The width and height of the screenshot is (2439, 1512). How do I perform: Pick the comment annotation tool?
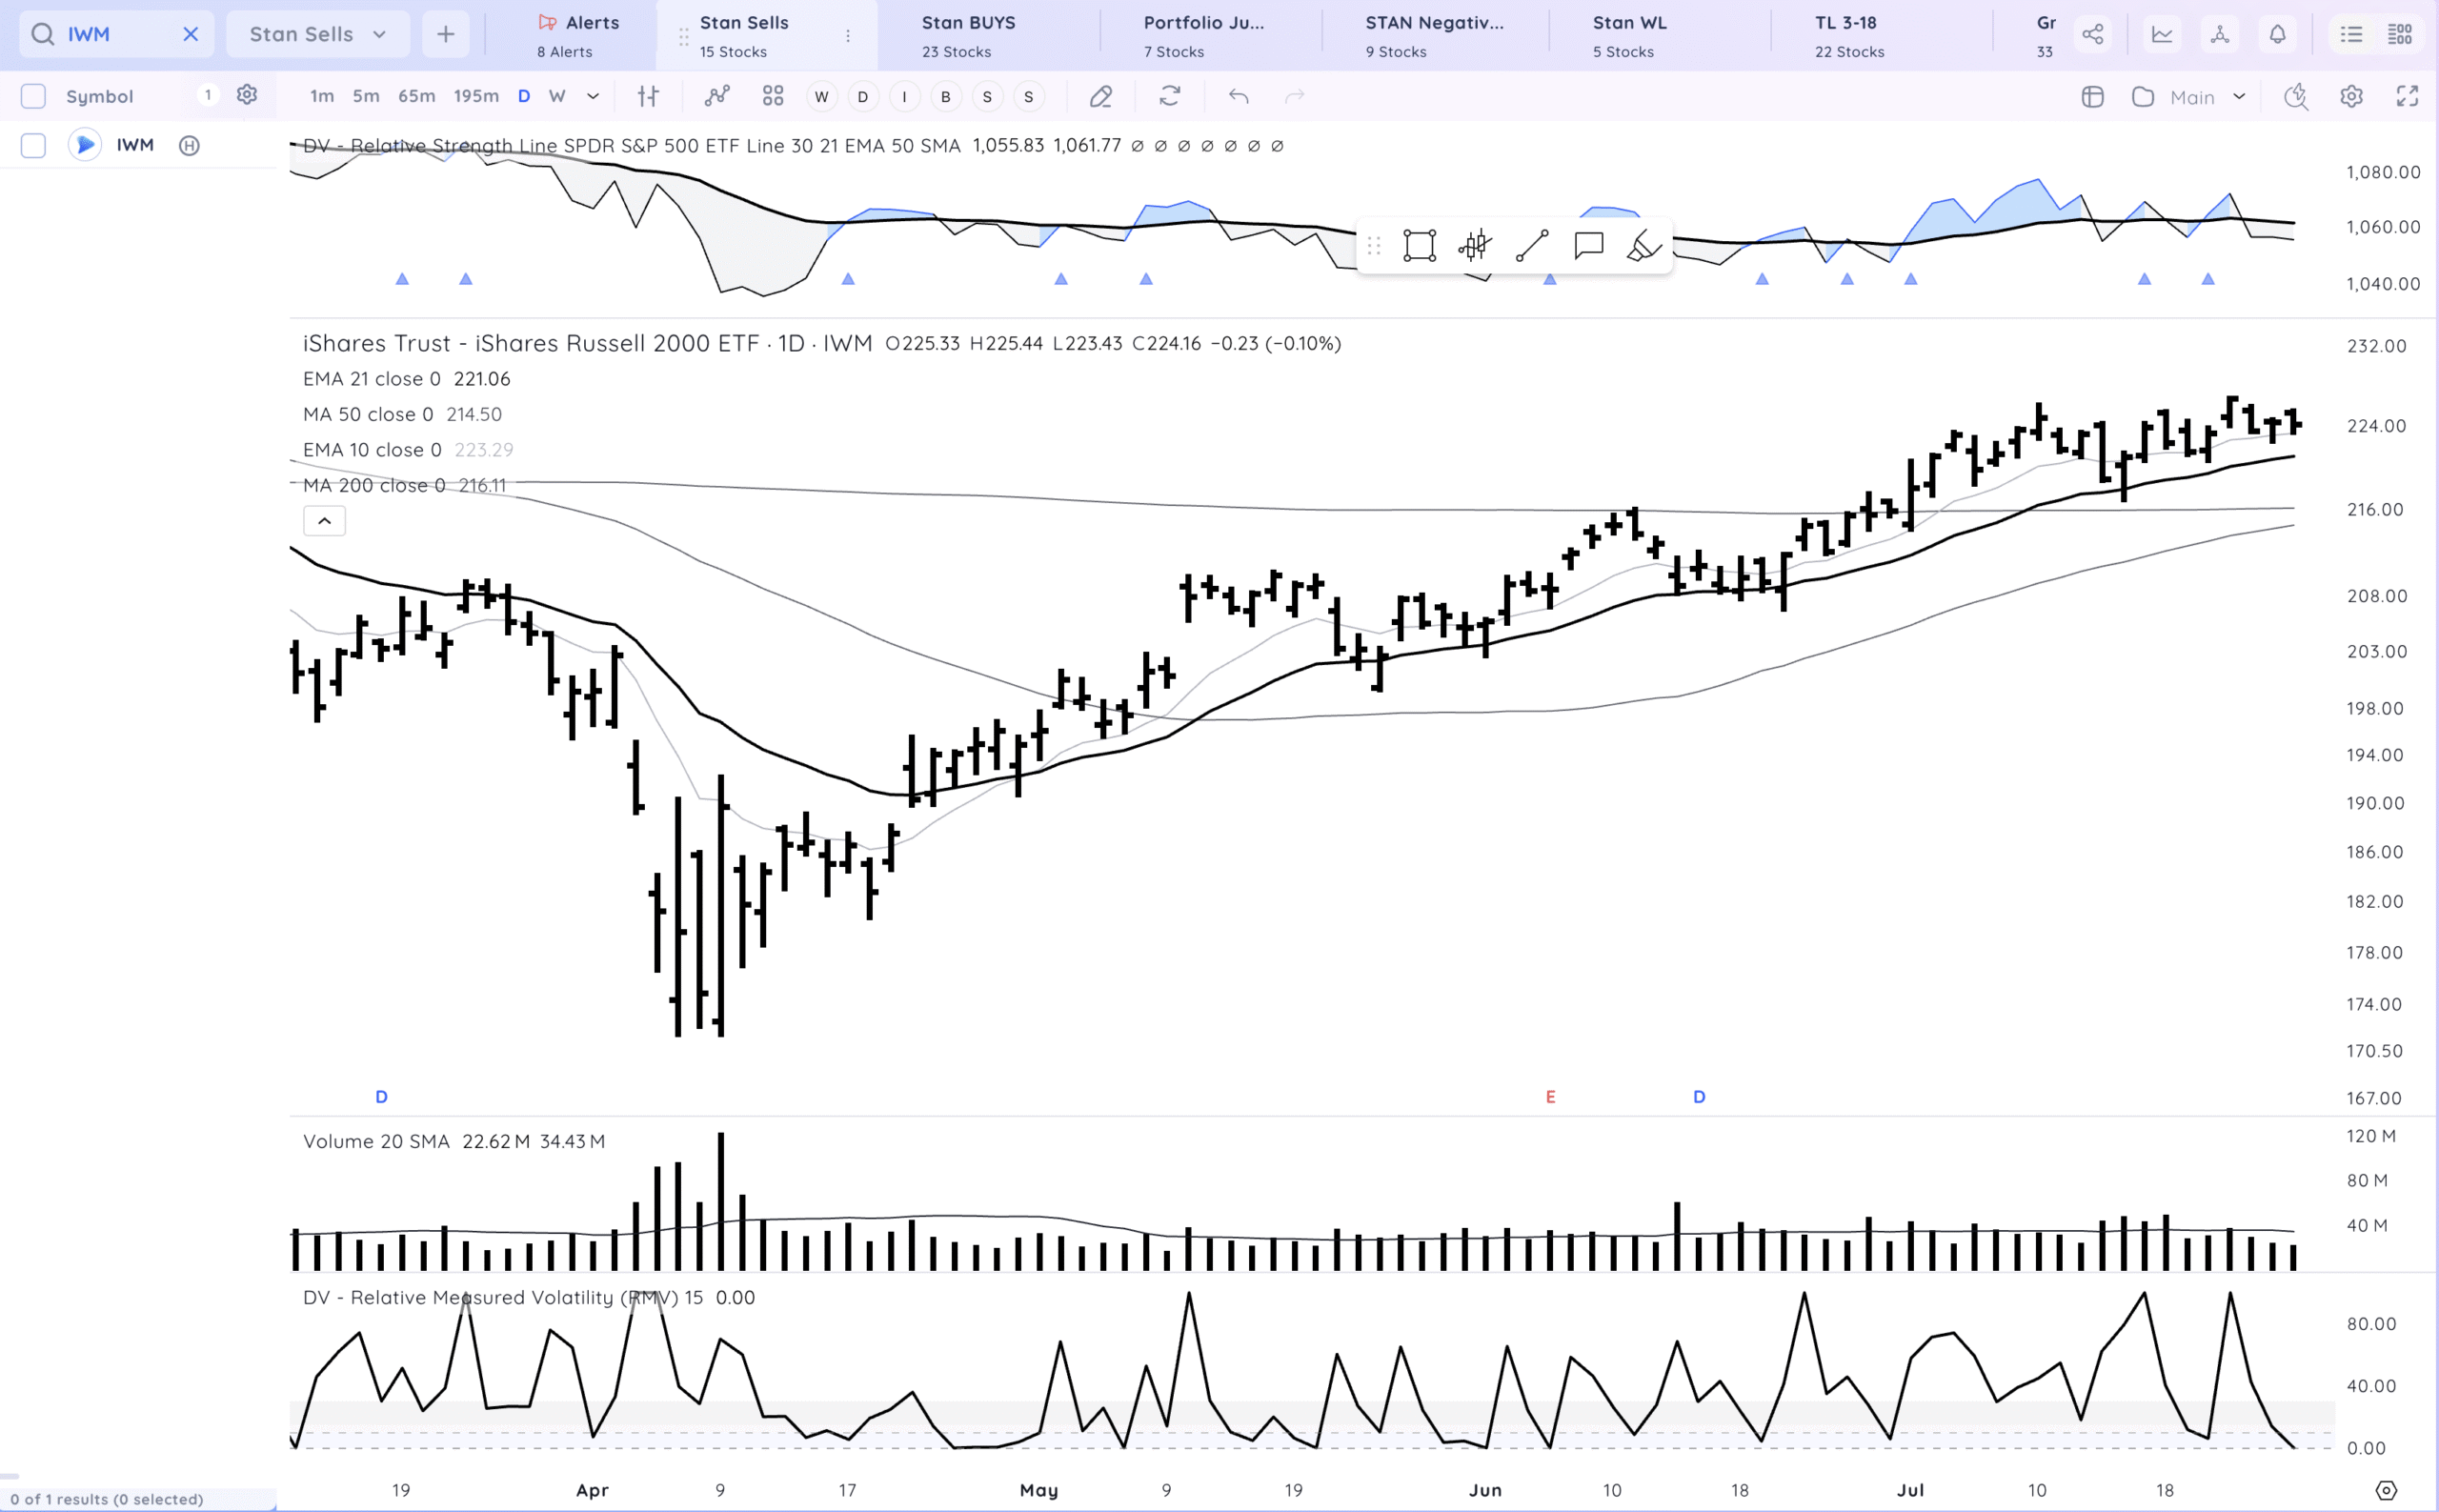pyautogui.click(x=1588, y=245)
